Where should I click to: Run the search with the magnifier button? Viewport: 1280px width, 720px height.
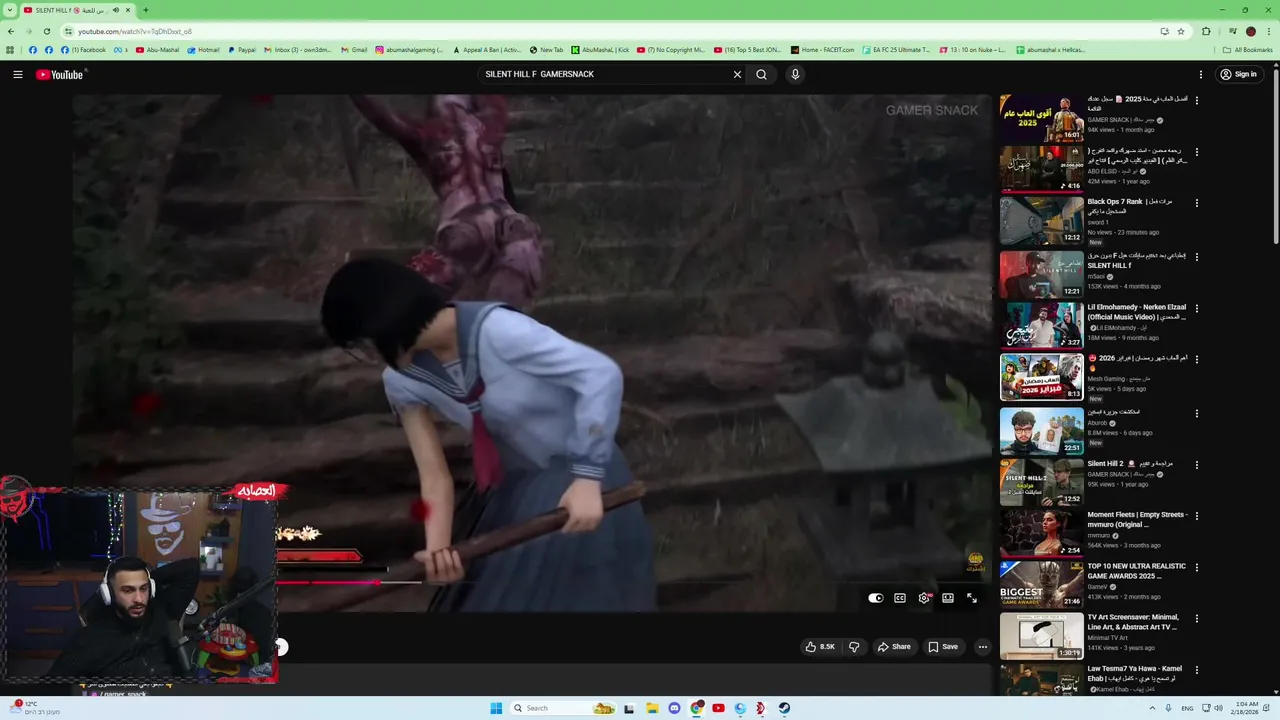click(x=761, y=74)
